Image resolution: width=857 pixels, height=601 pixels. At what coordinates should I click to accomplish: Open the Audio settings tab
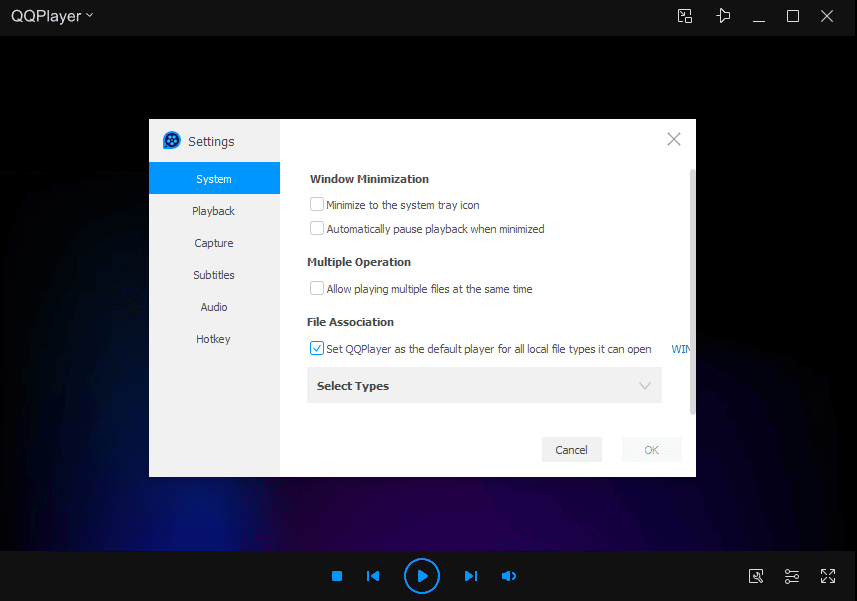(214, 307)
